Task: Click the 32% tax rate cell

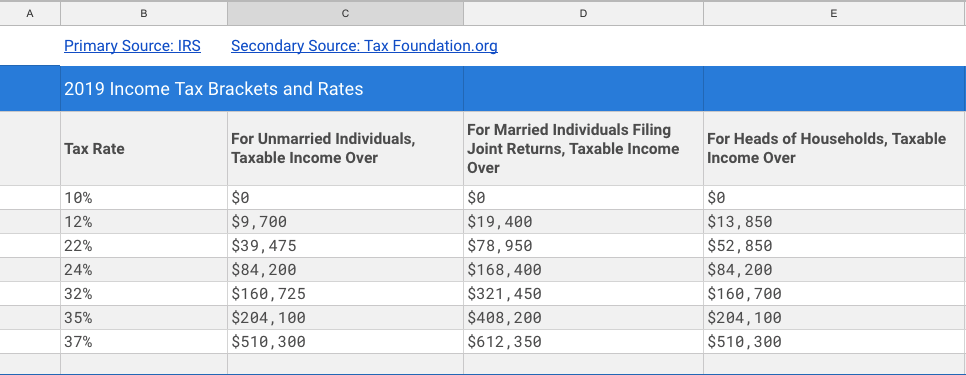Action: click(144, 294)
